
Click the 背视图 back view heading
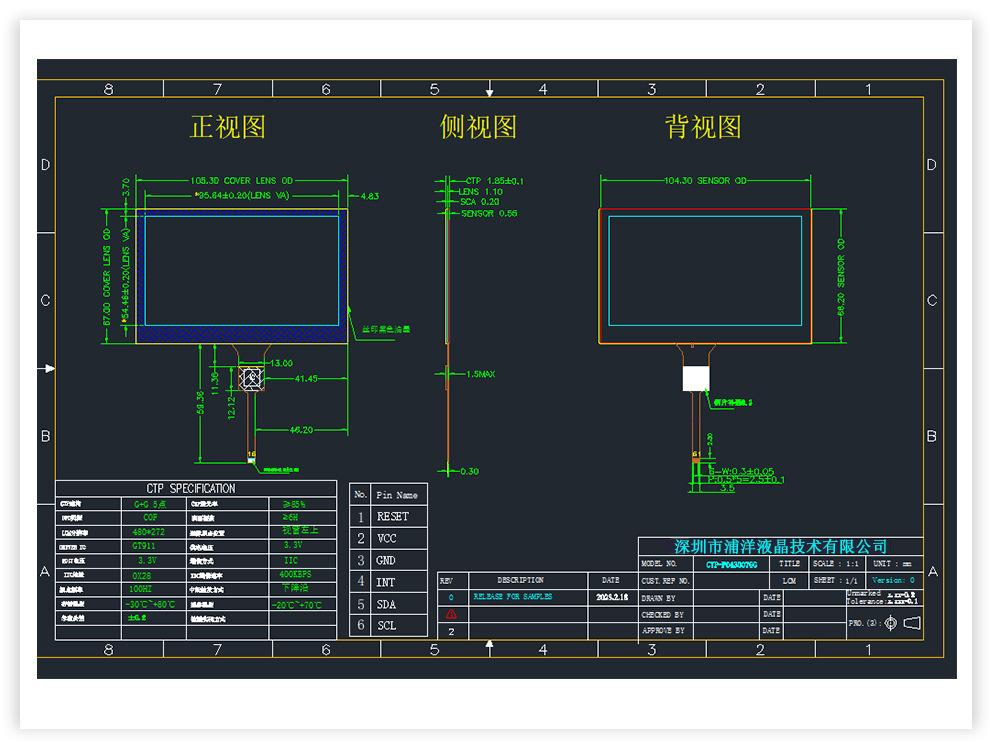tap(703, 127)
